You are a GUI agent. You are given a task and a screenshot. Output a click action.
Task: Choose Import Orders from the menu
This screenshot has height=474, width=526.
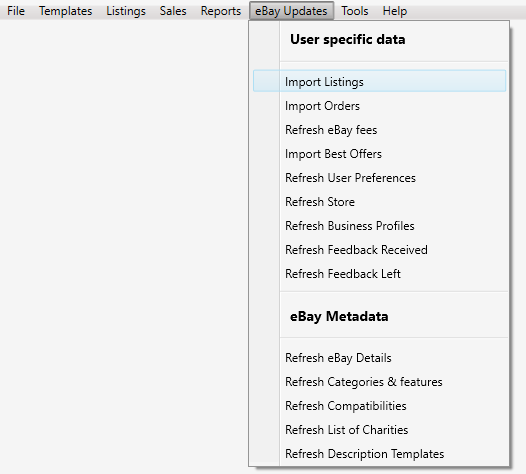(379, 106)
